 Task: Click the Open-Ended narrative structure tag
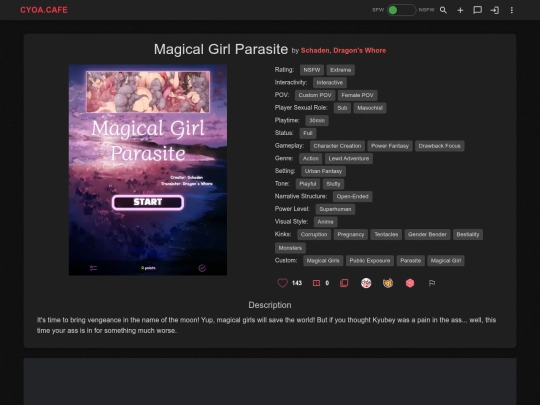pos(352,197)
